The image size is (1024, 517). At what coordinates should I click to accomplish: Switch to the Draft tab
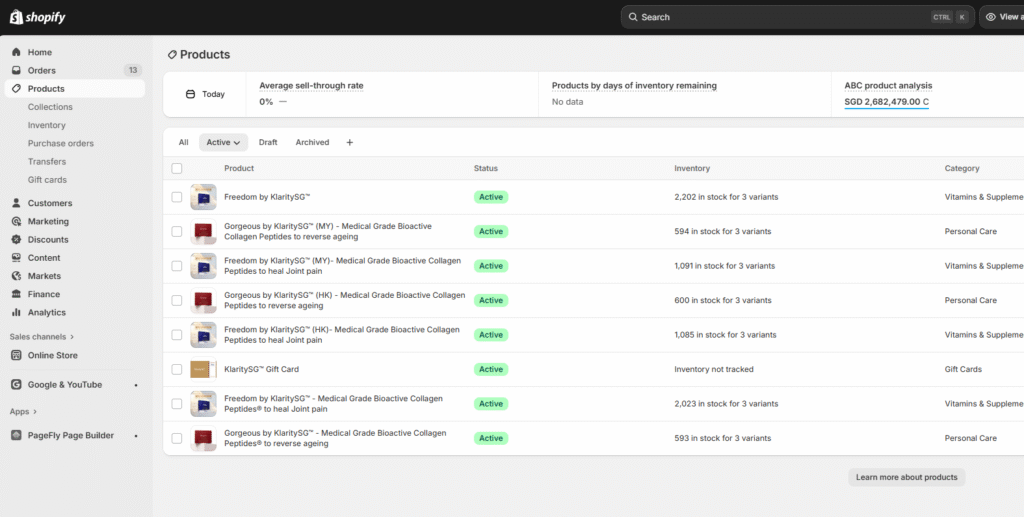tap(268, 142)
